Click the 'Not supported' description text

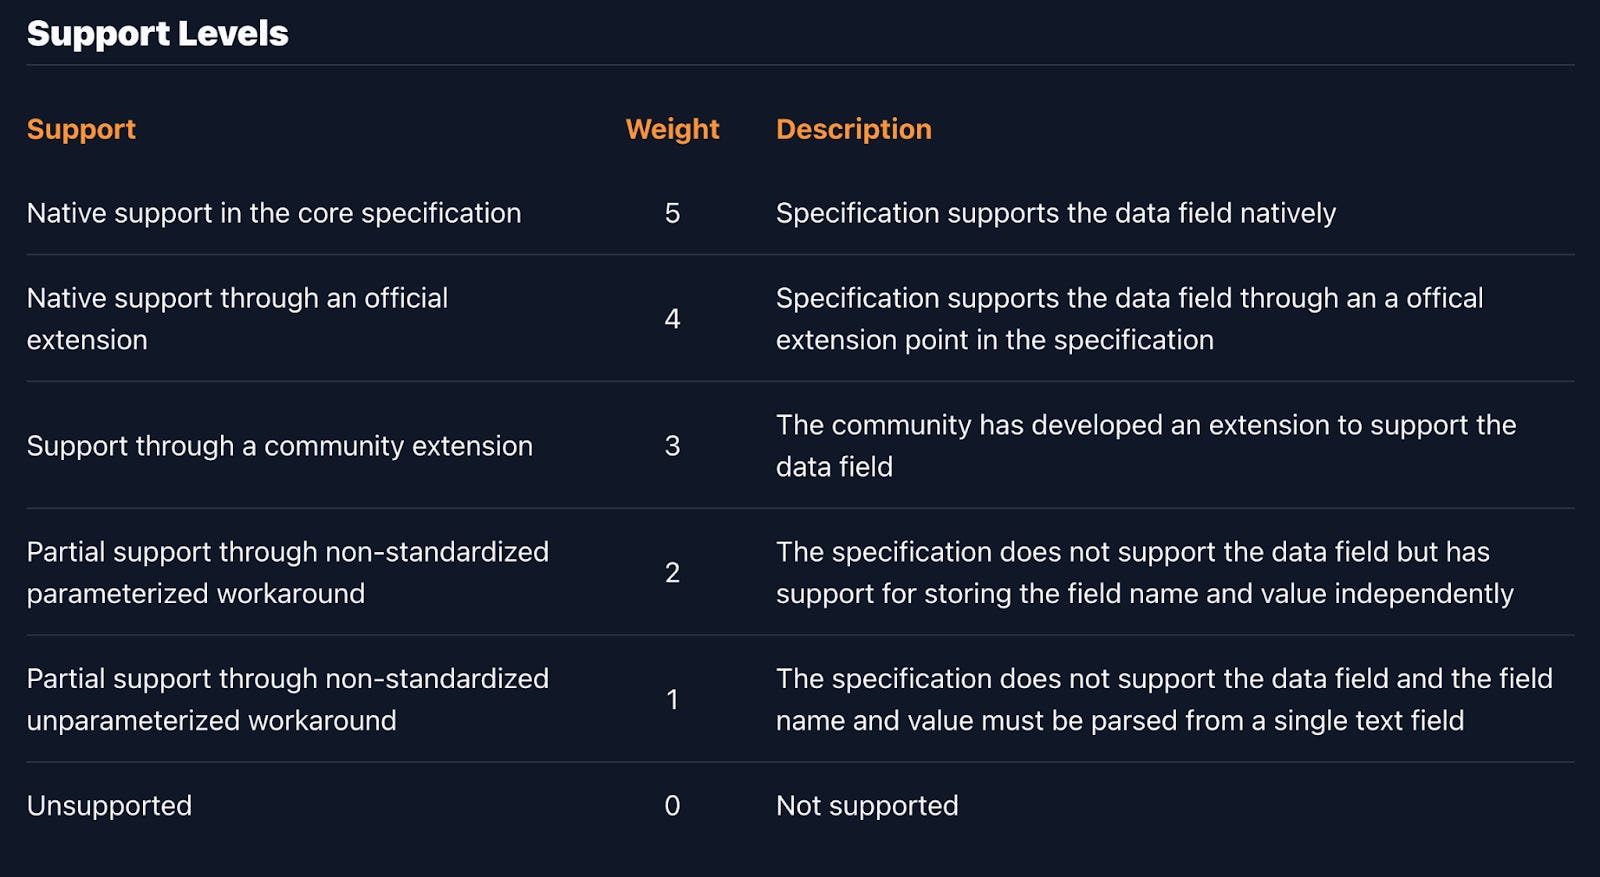pos(867,806)
